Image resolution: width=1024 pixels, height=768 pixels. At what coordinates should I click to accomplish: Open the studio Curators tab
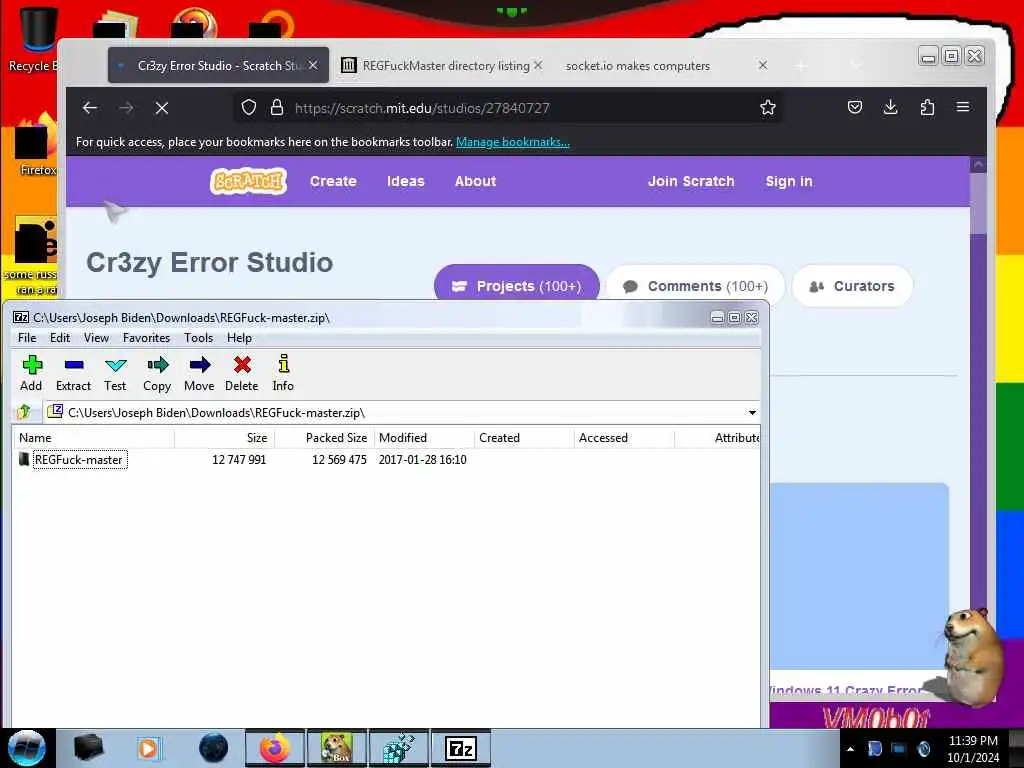(x=852, y=286)
